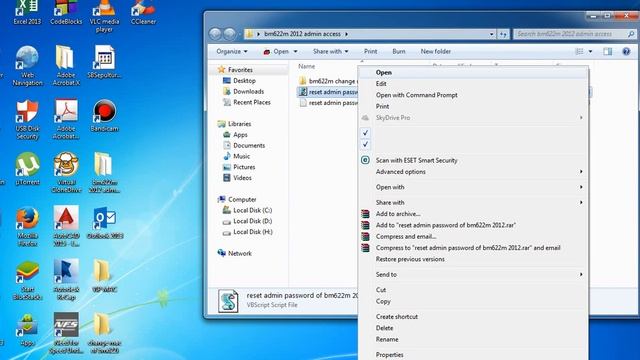
Task: Click the Print toolbar button
Action: pos(371,51)
